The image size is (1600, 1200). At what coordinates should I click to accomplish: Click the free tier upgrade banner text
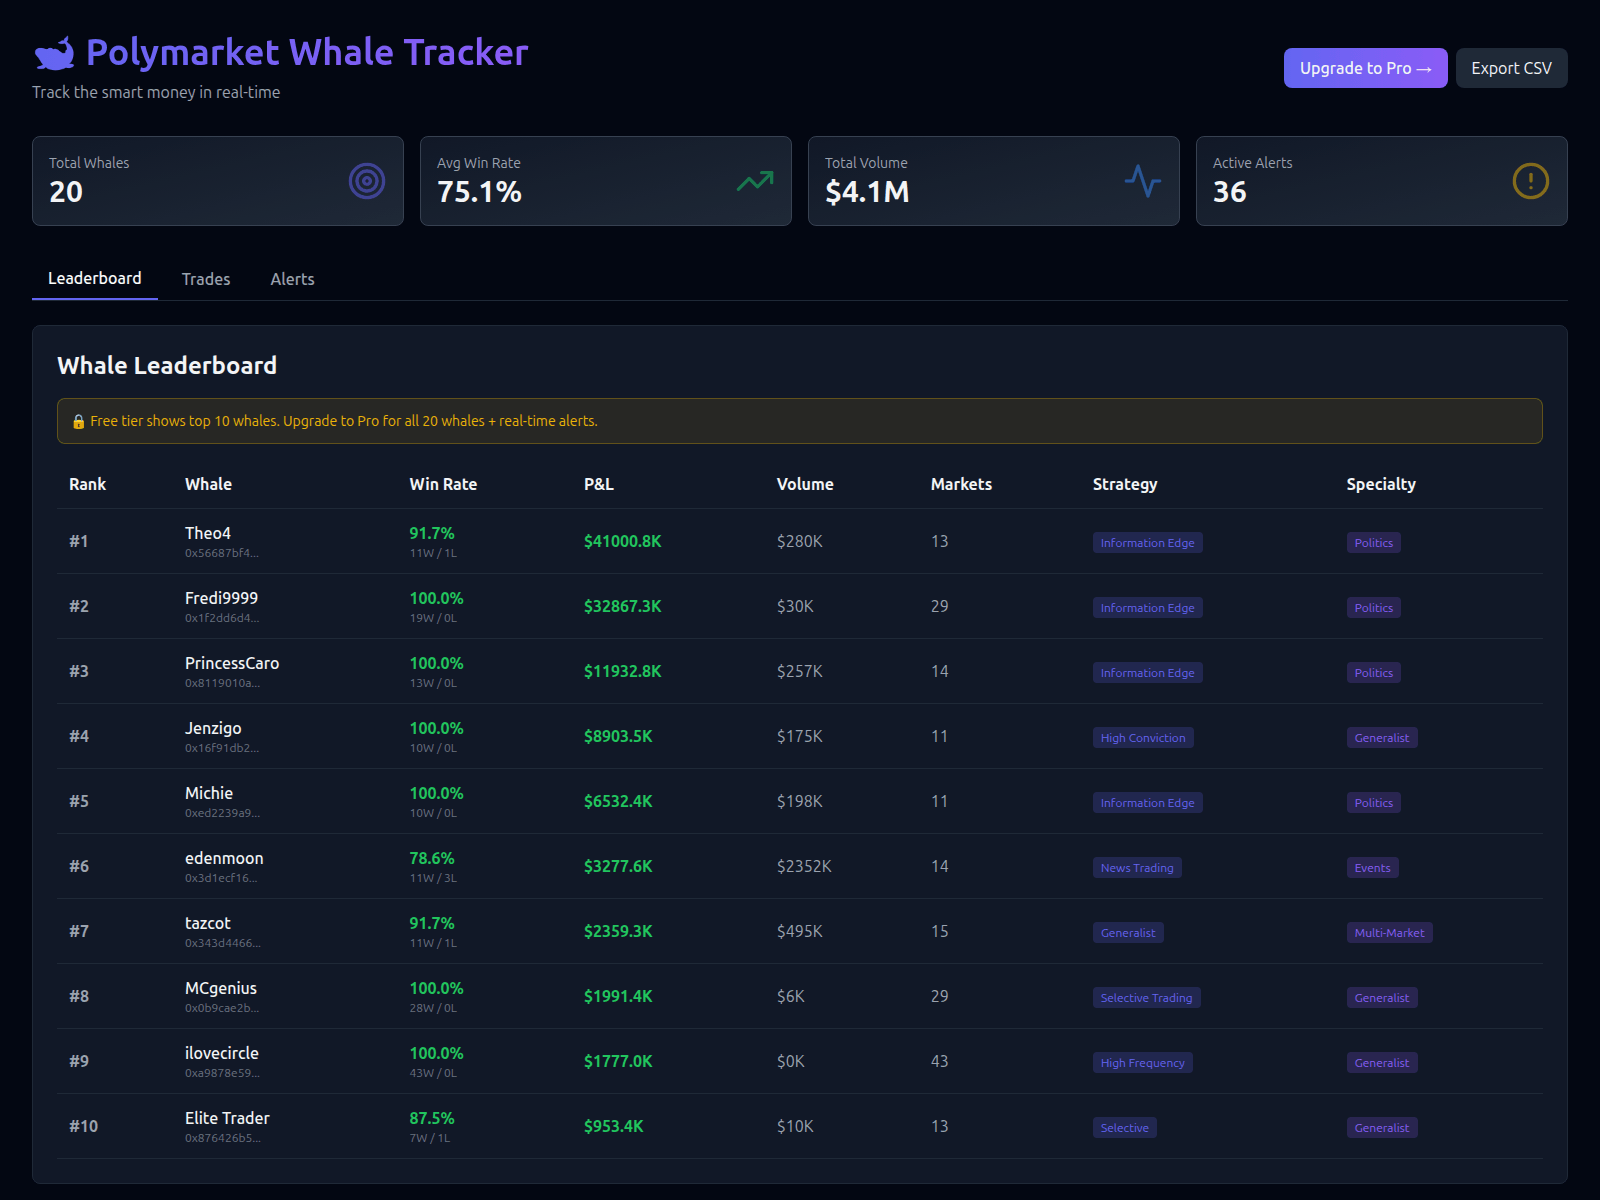click(344, 421)
